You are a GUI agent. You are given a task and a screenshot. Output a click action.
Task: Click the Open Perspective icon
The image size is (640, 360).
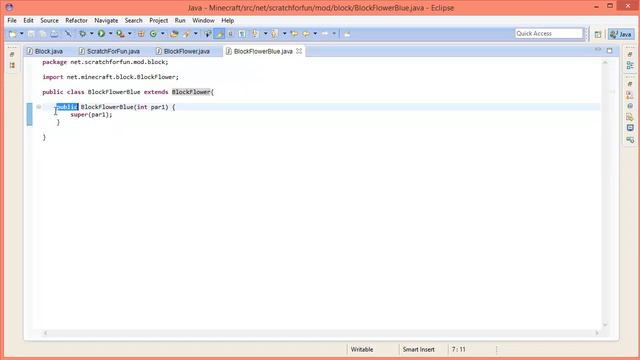[x=598, y=34]
